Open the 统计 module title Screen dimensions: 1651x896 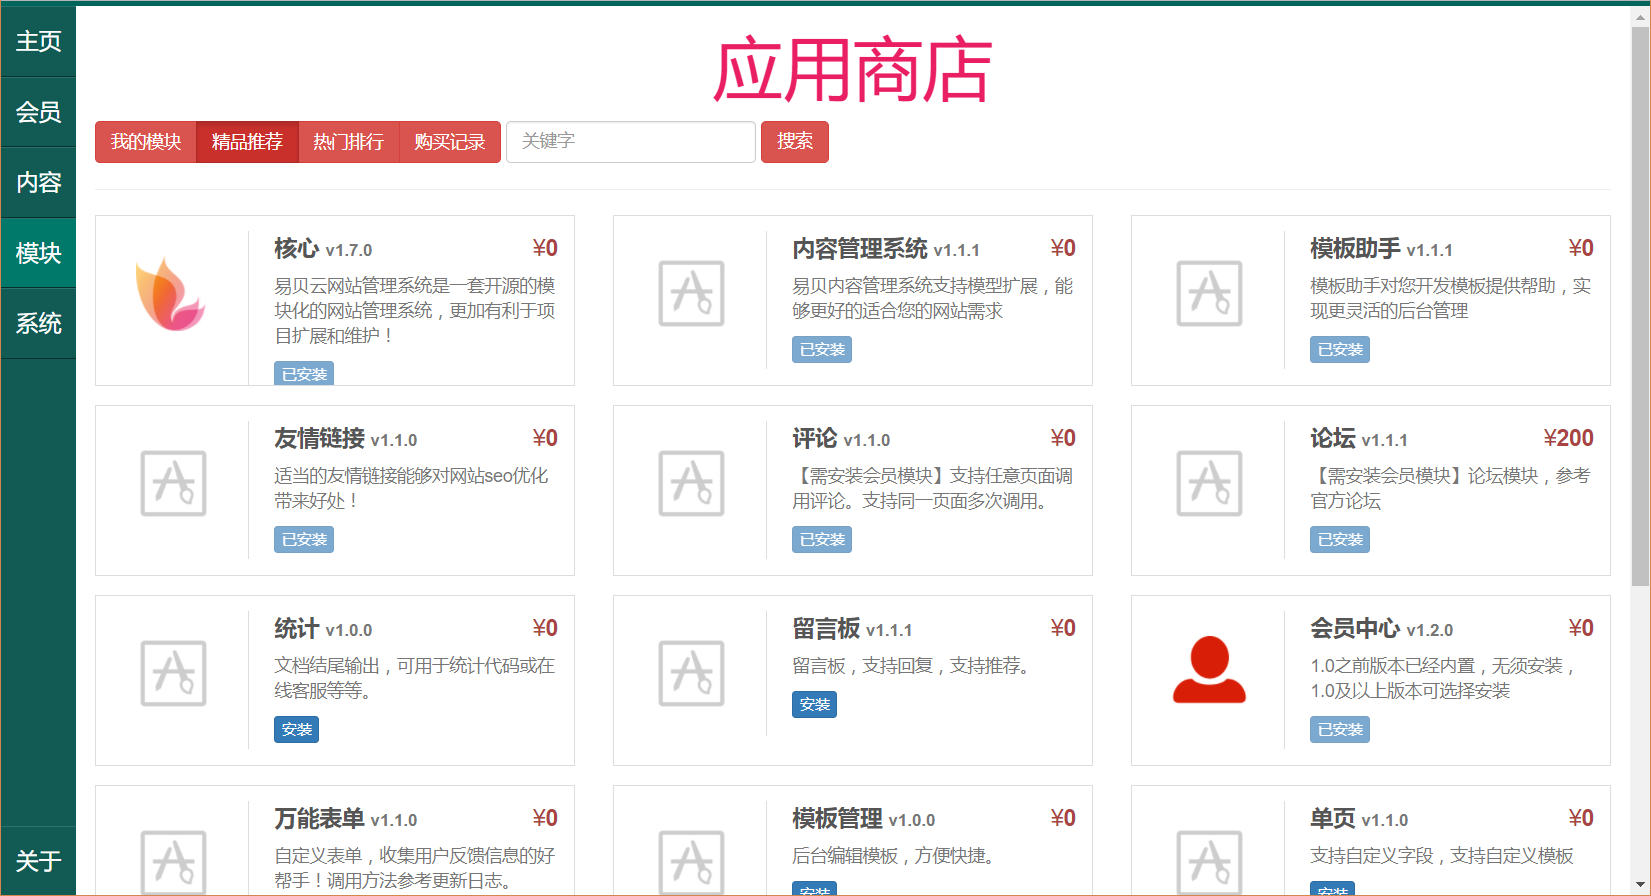point(297,628)
